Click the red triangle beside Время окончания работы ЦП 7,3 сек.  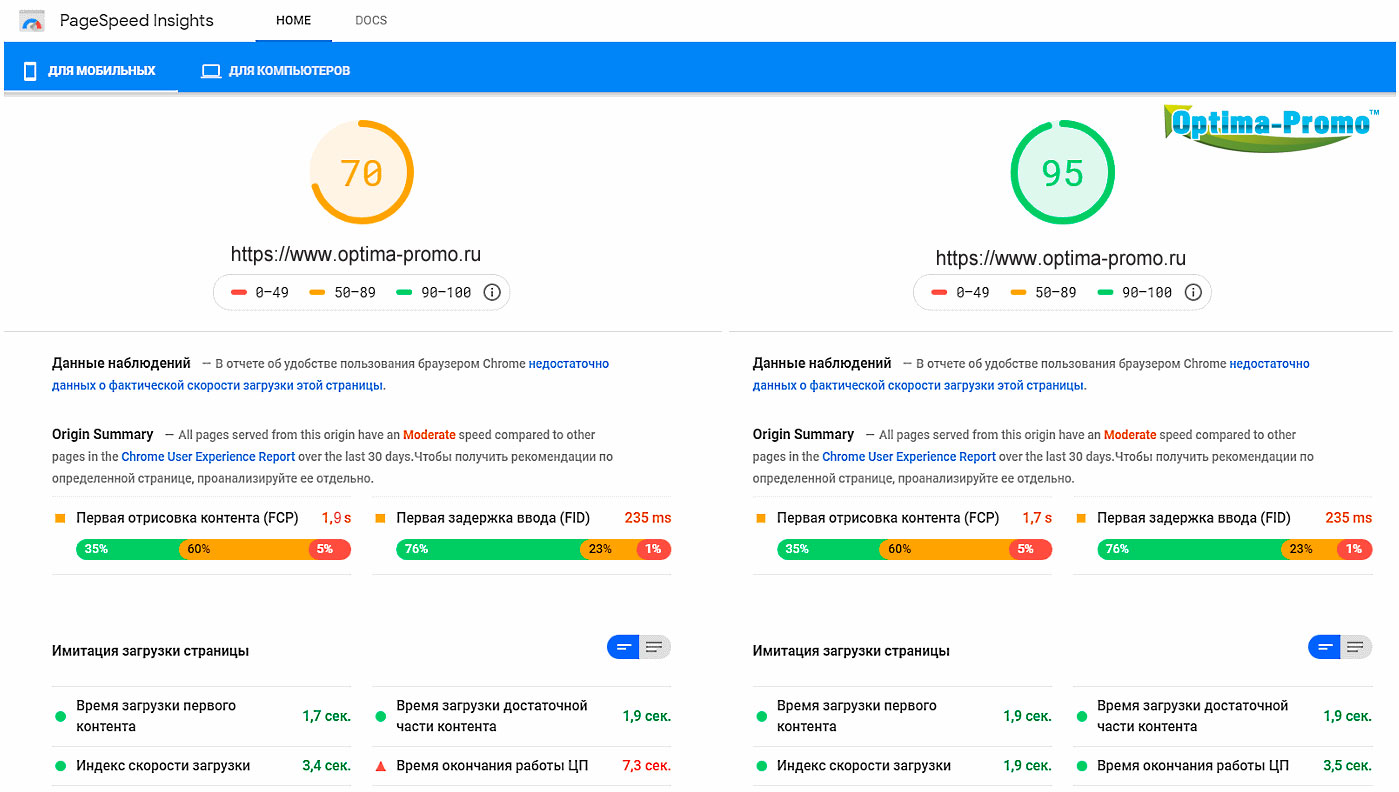click(x=380, y=766)
